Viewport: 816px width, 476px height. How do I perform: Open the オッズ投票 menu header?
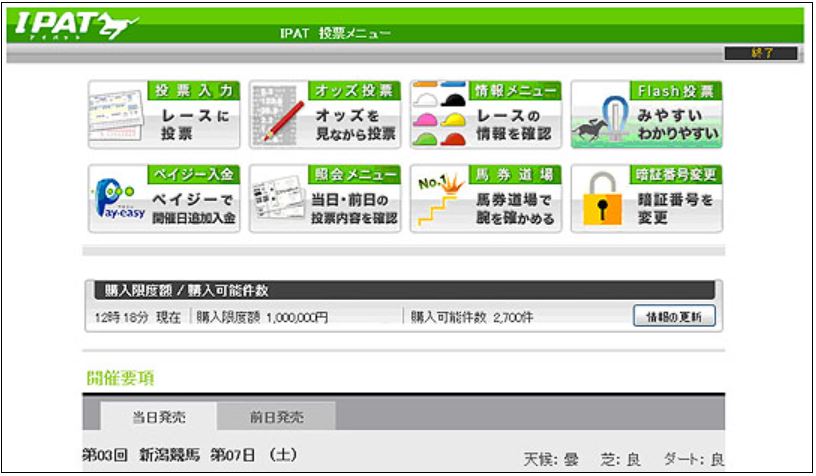point(354,91)
